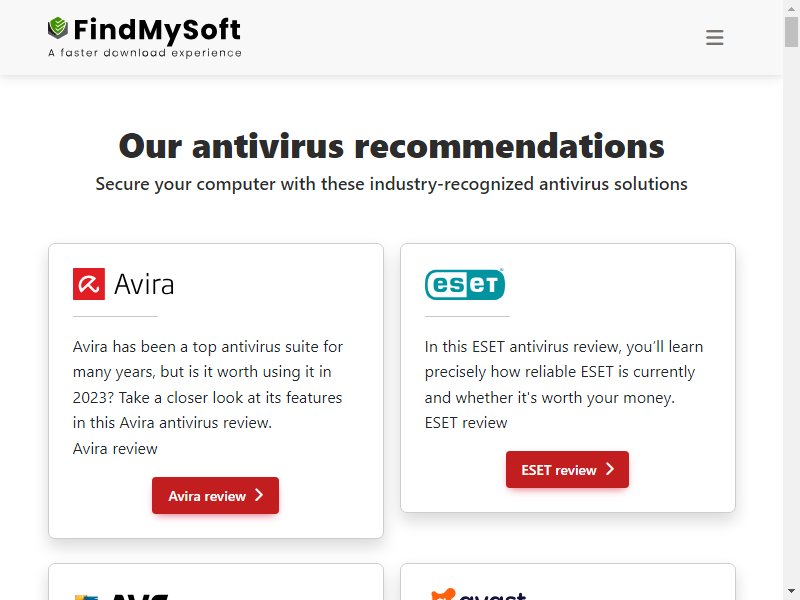The image size is (800, 600).
Task: Click the 'Our antivirus recommendations' heading
Action: [391, 146]
